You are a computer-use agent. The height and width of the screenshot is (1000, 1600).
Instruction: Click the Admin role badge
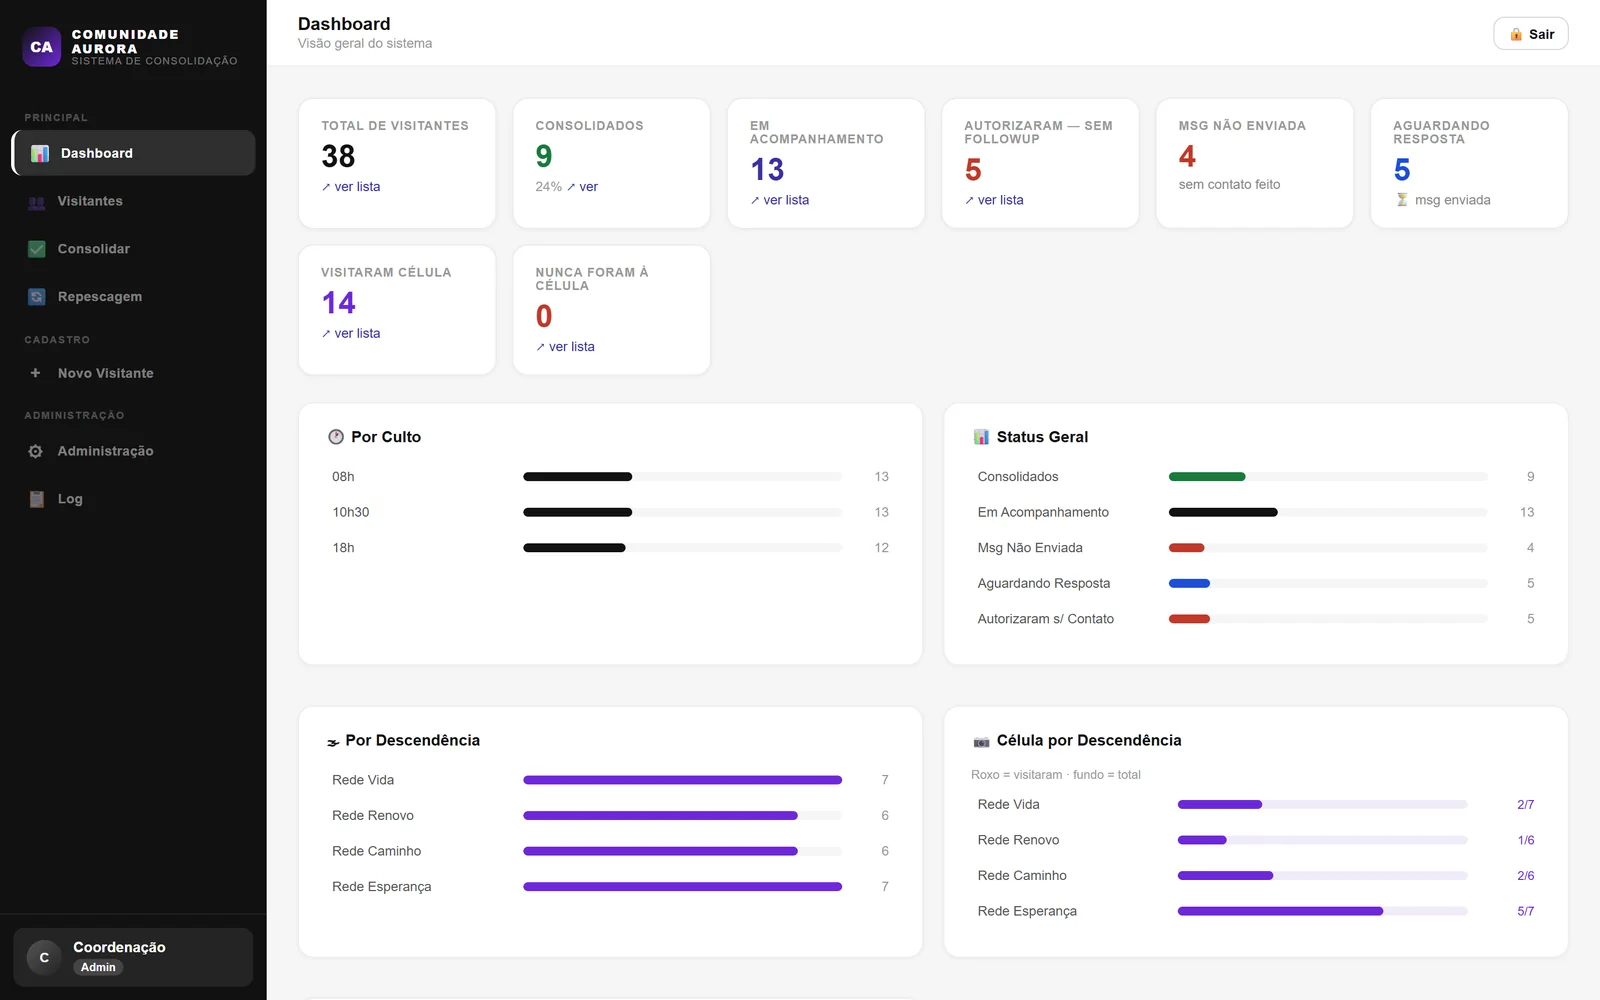(98, 967)
